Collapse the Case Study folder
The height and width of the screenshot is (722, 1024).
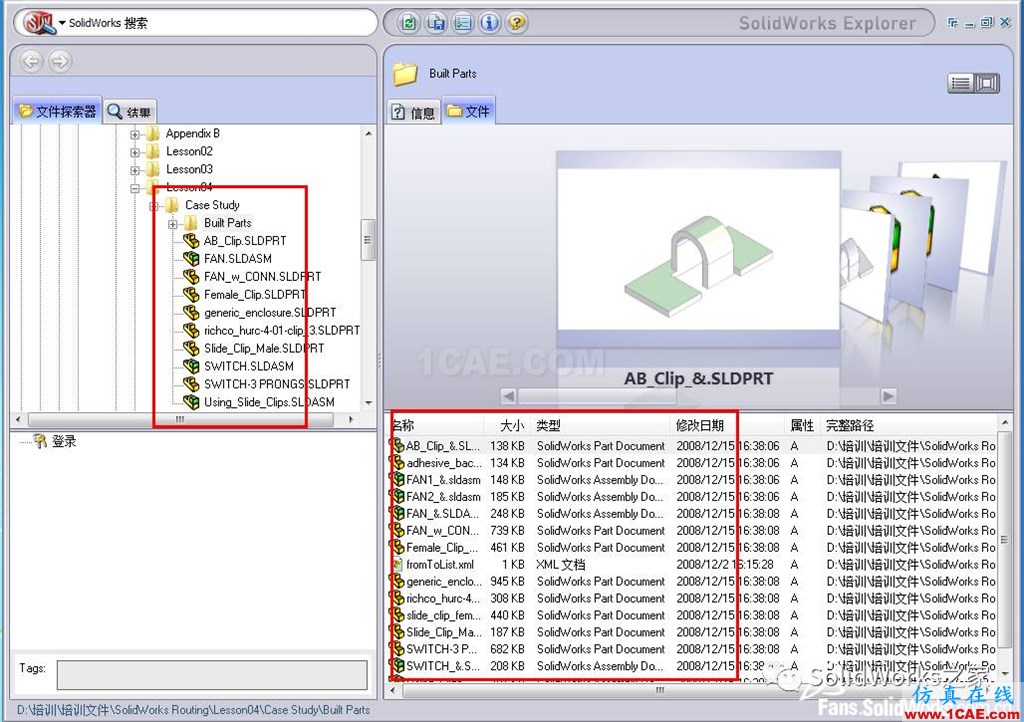click(153, 206)
